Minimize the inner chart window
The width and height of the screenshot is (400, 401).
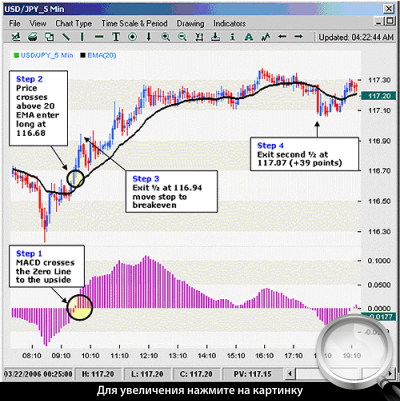[x=378, y=22]
